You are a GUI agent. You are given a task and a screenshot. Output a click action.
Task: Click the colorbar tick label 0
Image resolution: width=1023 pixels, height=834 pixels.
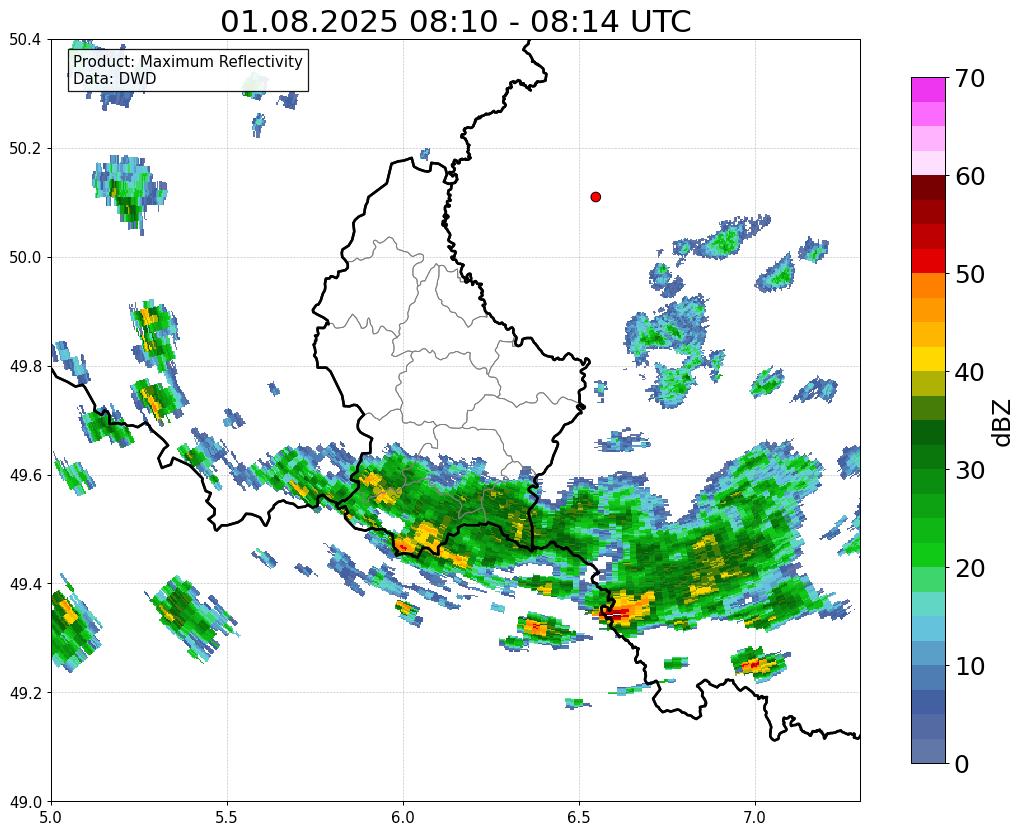tap(962, 764)
